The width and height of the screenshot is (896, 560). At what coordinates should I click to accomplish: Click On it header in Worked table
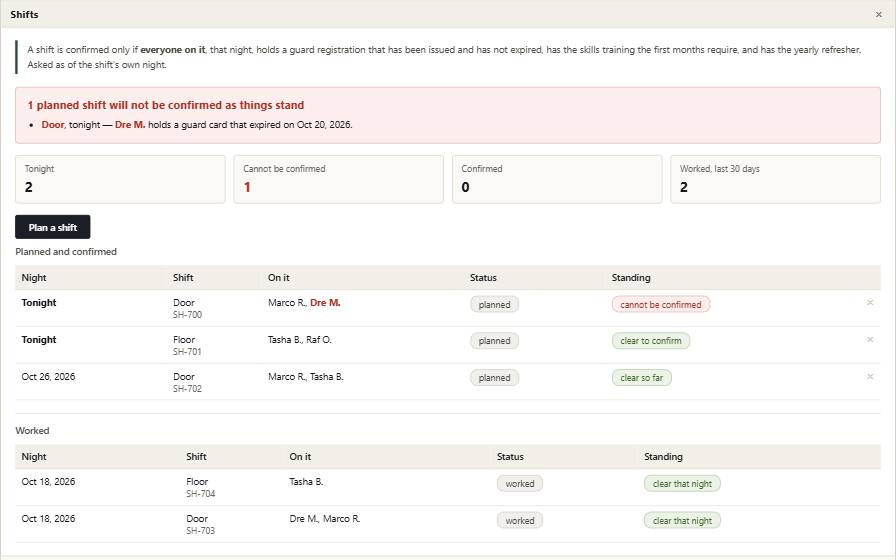pyautogui.click(x=300, y=457)
